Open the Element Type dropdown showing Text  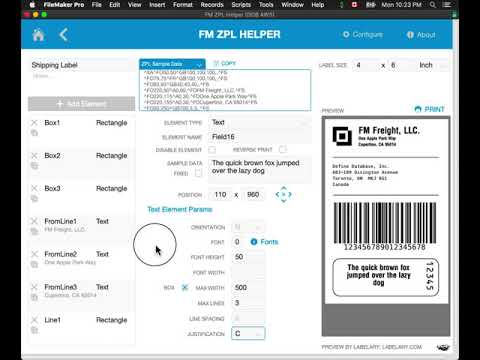tap(259, 122)
